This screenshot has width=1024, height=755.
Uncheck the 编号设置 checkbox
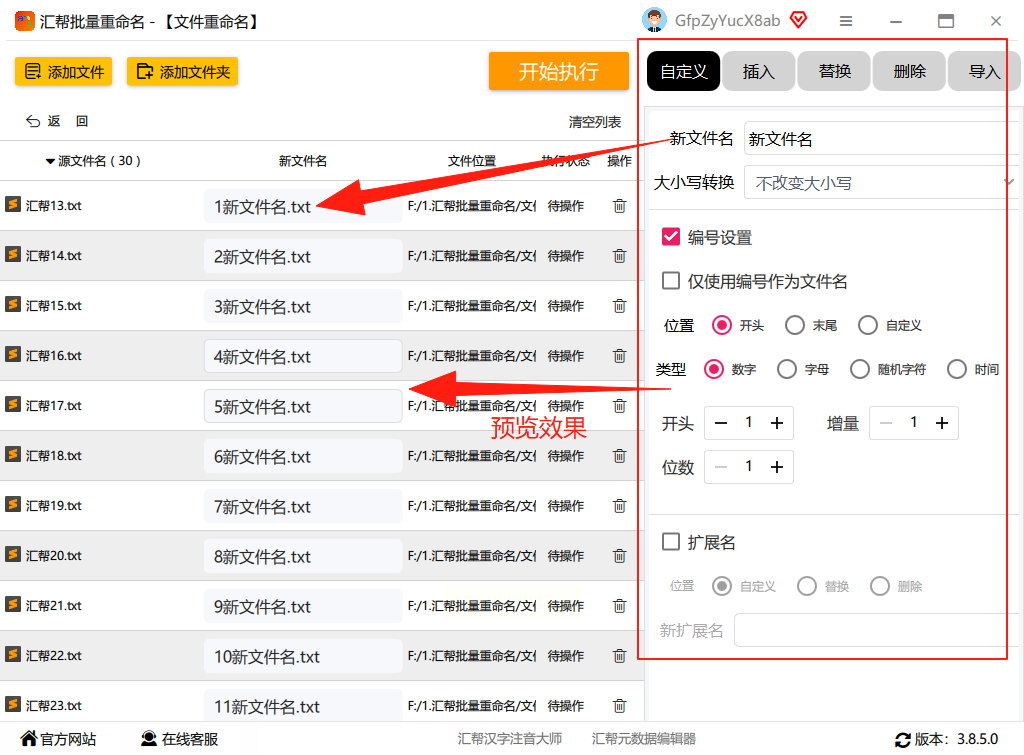[671, 236]
